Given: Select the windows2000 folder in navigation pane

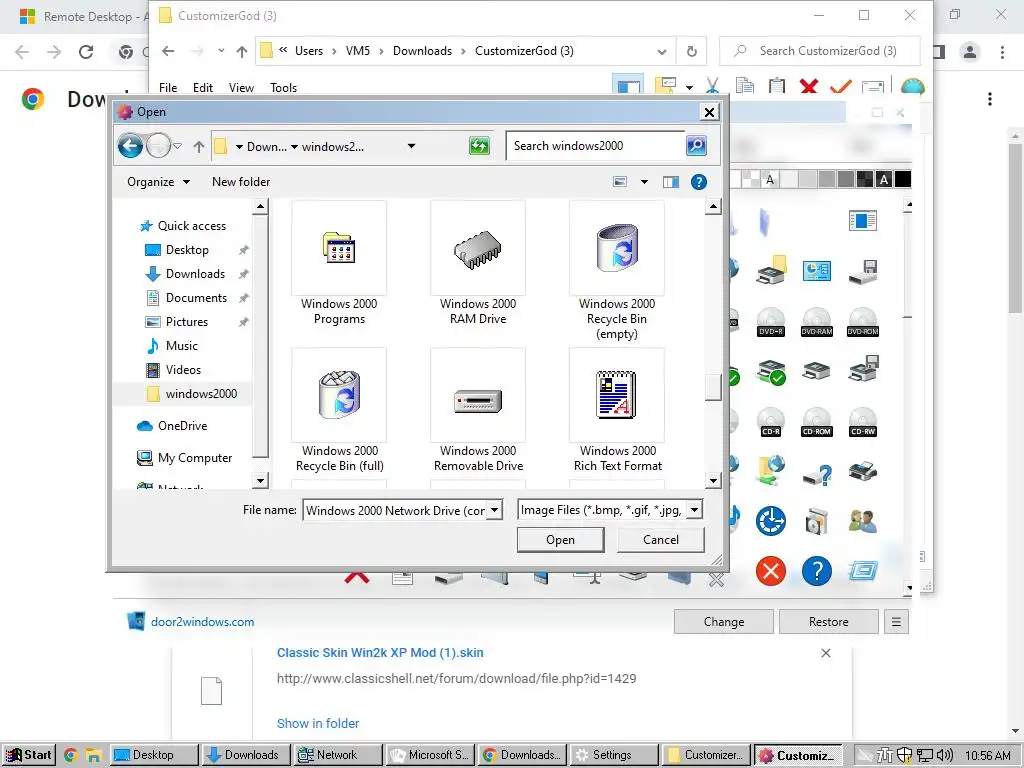Looking at the screenshot, I should click(191, 394).
